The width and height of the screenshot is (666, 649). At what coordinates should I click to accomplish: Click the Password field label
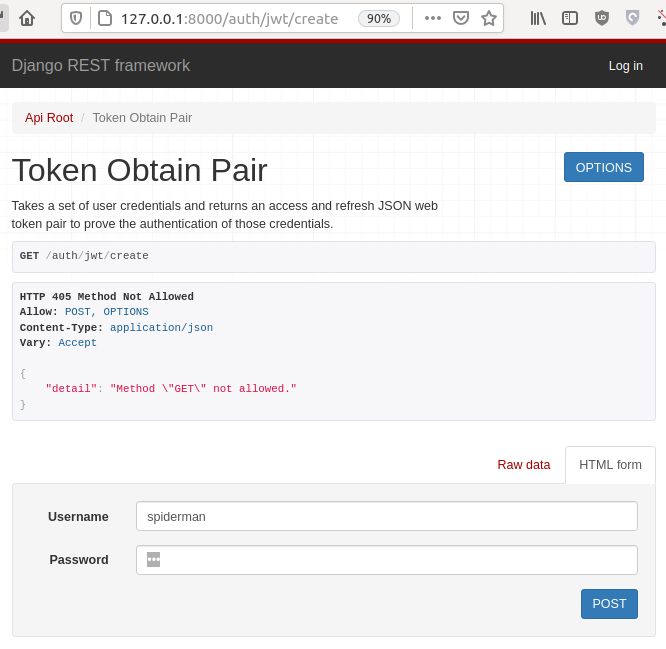[x=79, y=560]
